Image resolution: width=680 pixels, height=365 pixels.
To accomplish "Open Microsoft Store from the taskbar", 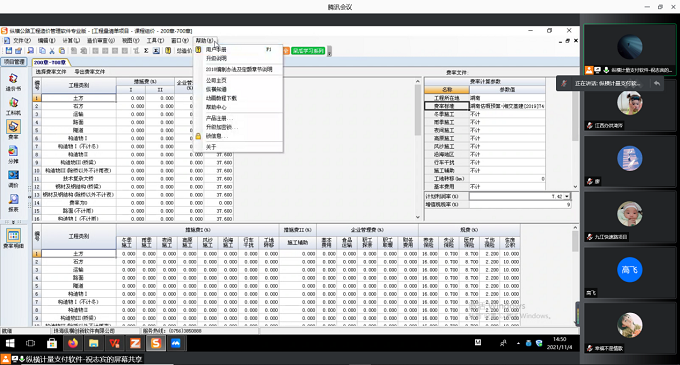I will point(52,343).
